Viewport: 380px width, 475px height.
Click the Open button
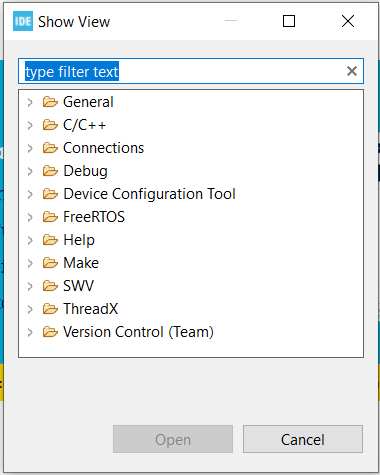coord(173,439)
